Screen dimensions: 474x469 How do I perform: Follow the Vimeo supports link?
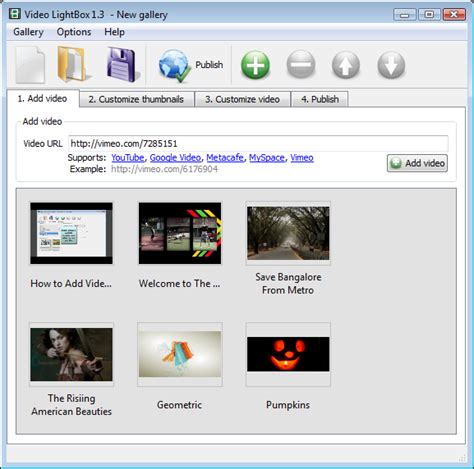coord(302,158)
